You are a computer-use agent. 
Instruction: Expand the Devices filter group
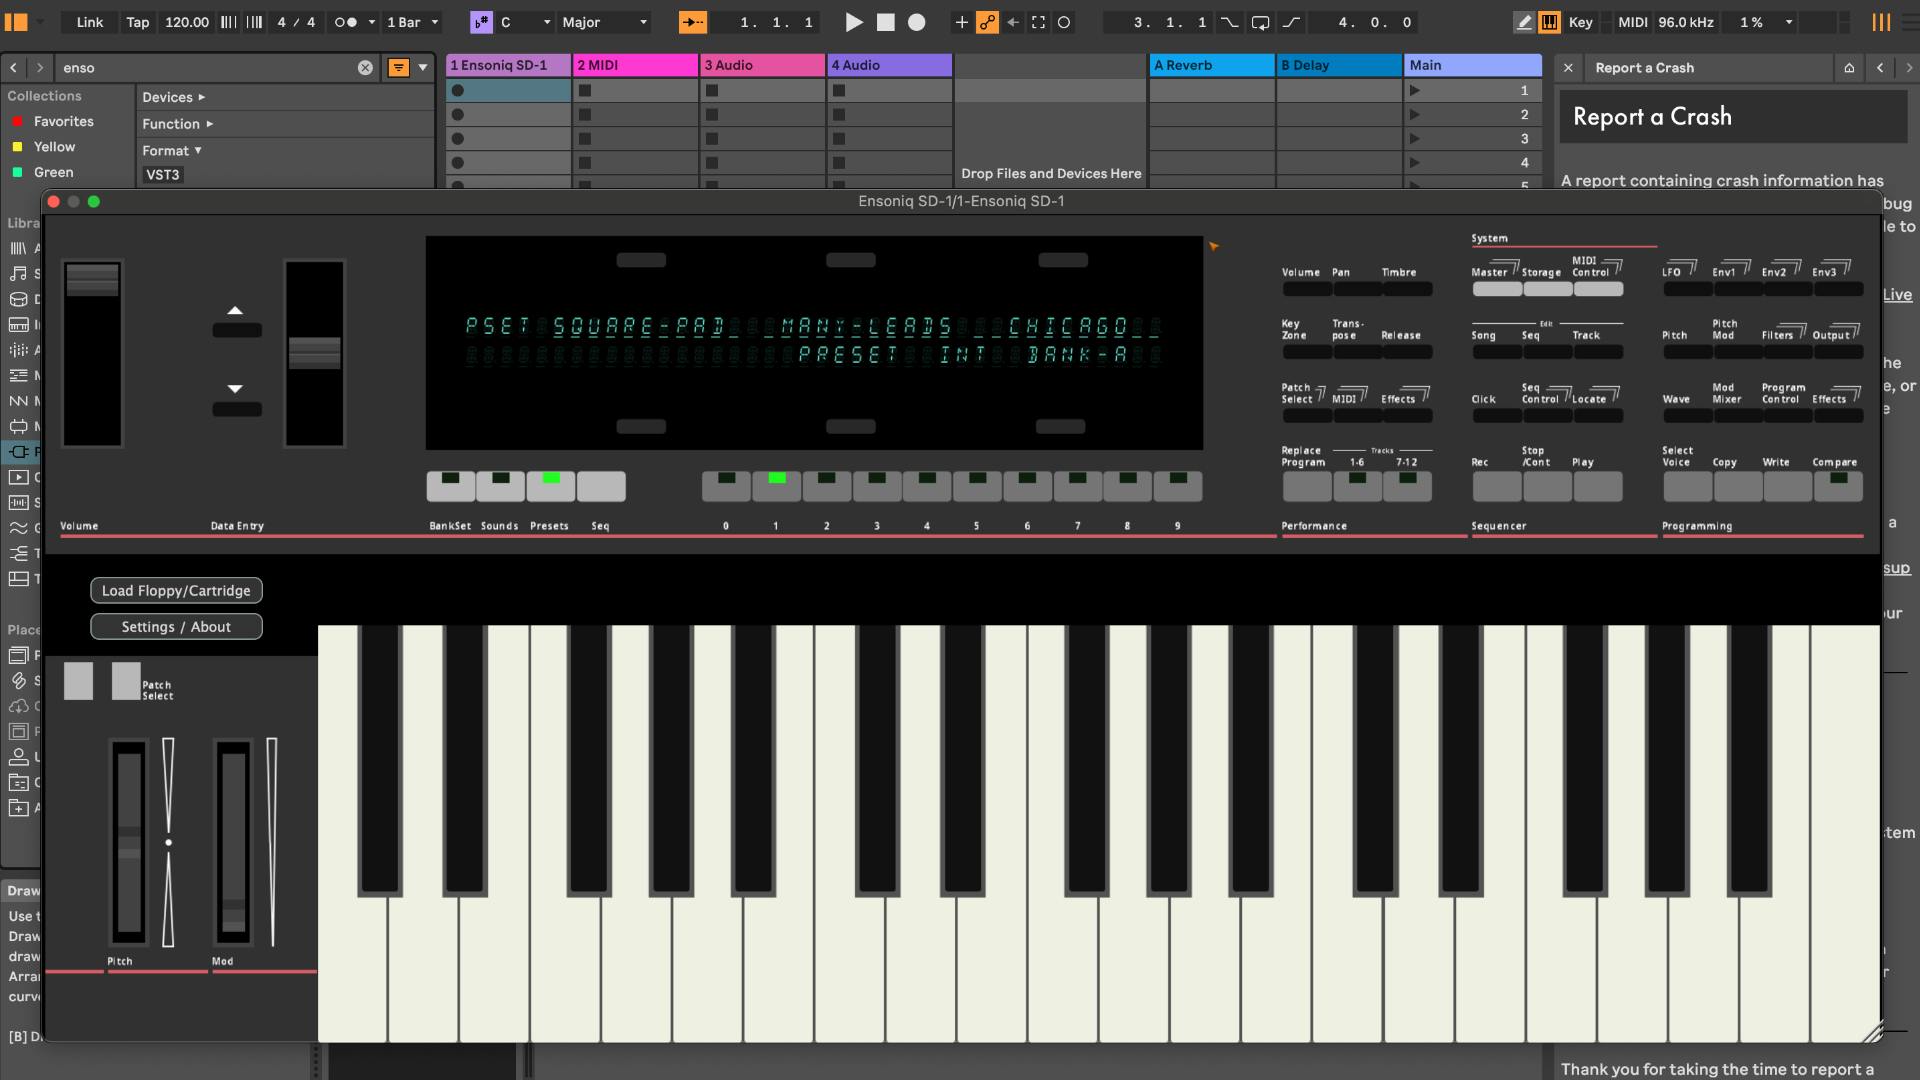[x=173, y=97]
